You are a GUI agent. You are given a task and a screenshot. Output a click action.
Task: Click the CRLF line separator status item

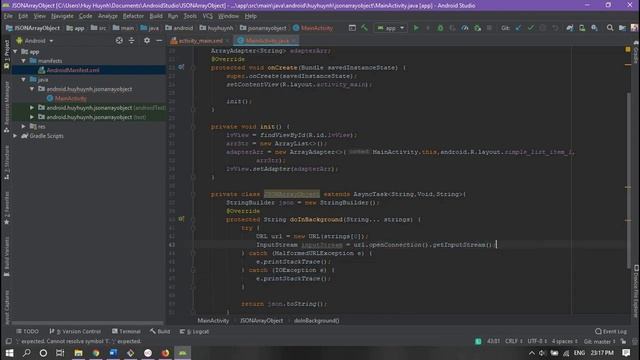[513, 341]
